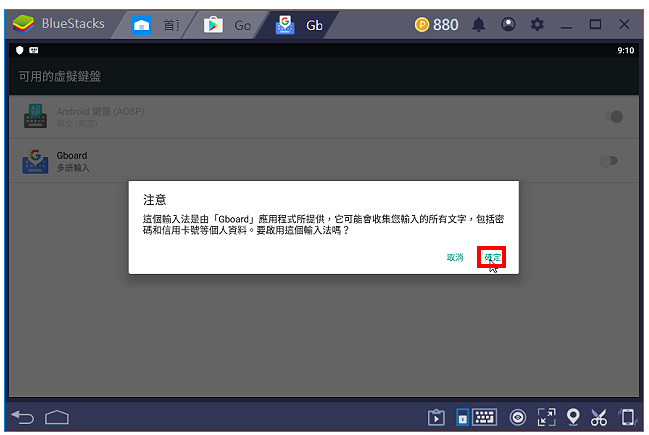Maximize the BlueStacks window

pyautogui.click(x=595, y=24)
